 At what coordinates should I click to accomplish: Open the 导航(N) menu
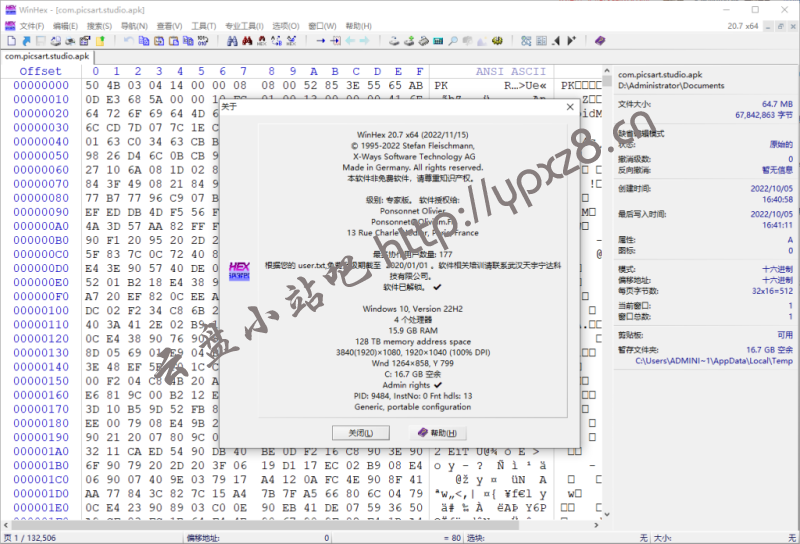click(134, 26)
